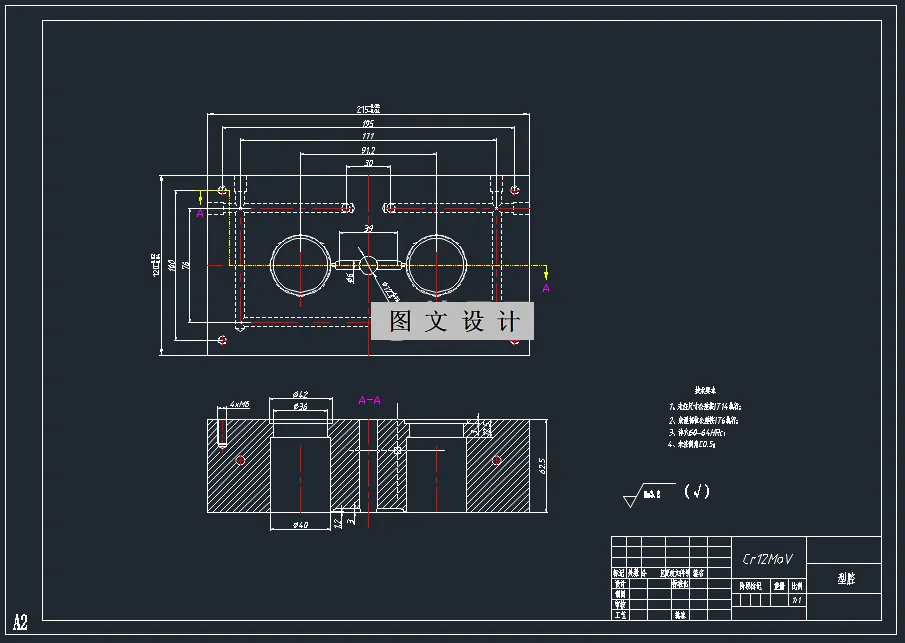Click the surface roughness symbol

649,495
